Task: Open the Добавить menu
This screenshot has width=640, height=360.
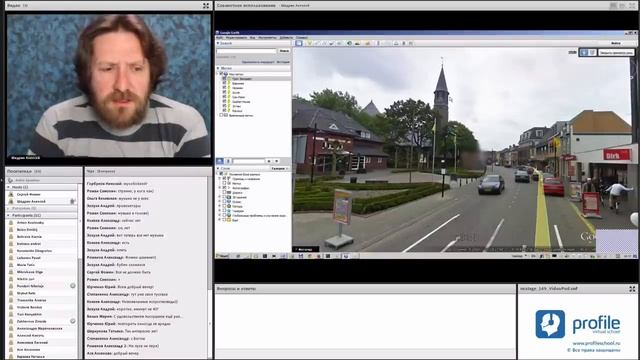Action: point(287,38)
